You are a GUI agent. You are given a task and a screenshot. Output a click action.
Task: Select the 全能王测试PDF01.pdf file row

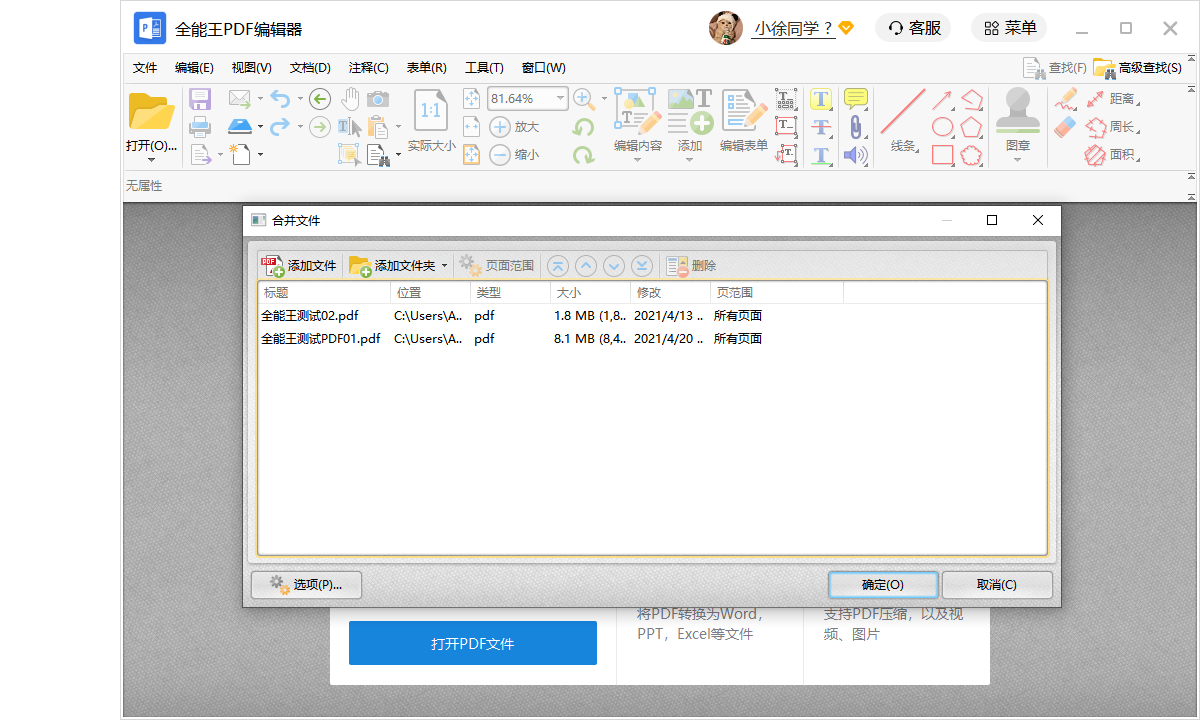pyautogui.click(x=321, y=339)
